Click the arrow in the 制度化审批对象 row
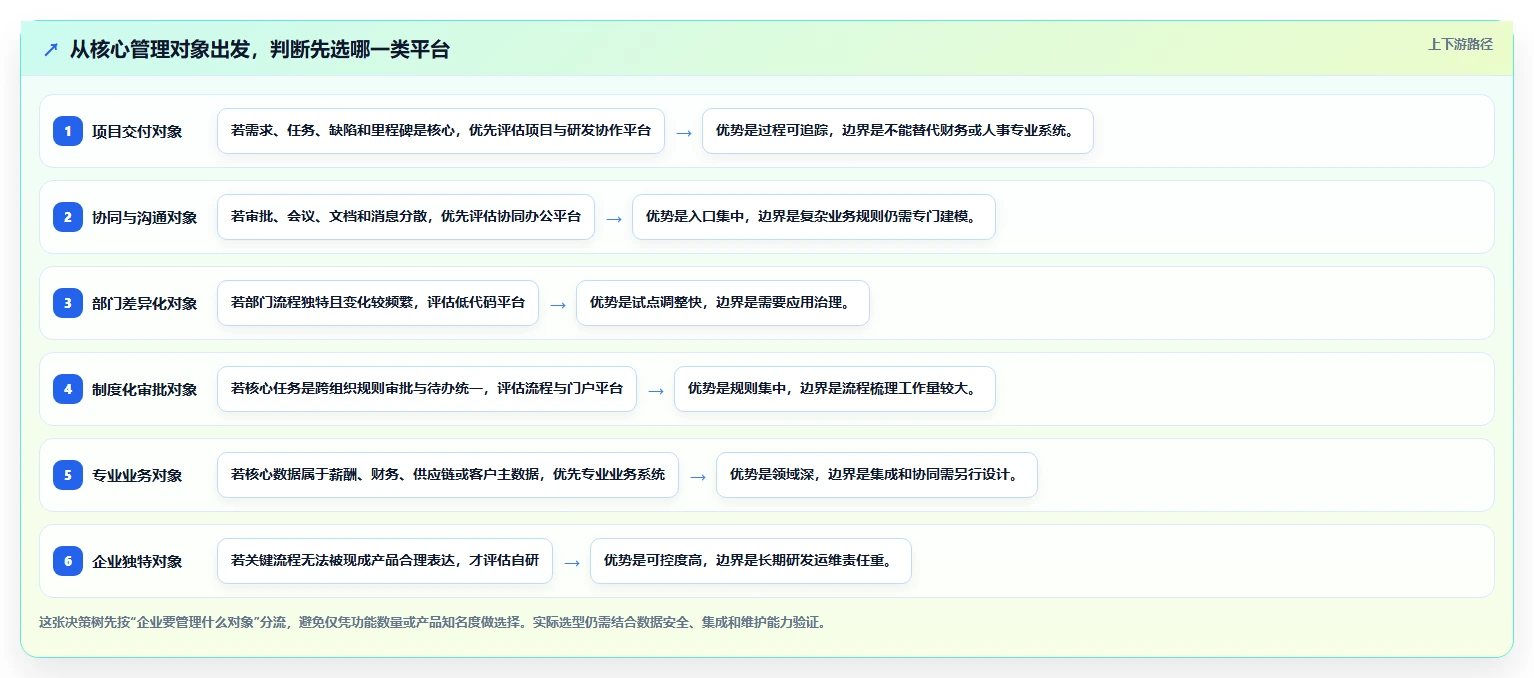Viewport: 1534px width, 678px height. [656, 390]
